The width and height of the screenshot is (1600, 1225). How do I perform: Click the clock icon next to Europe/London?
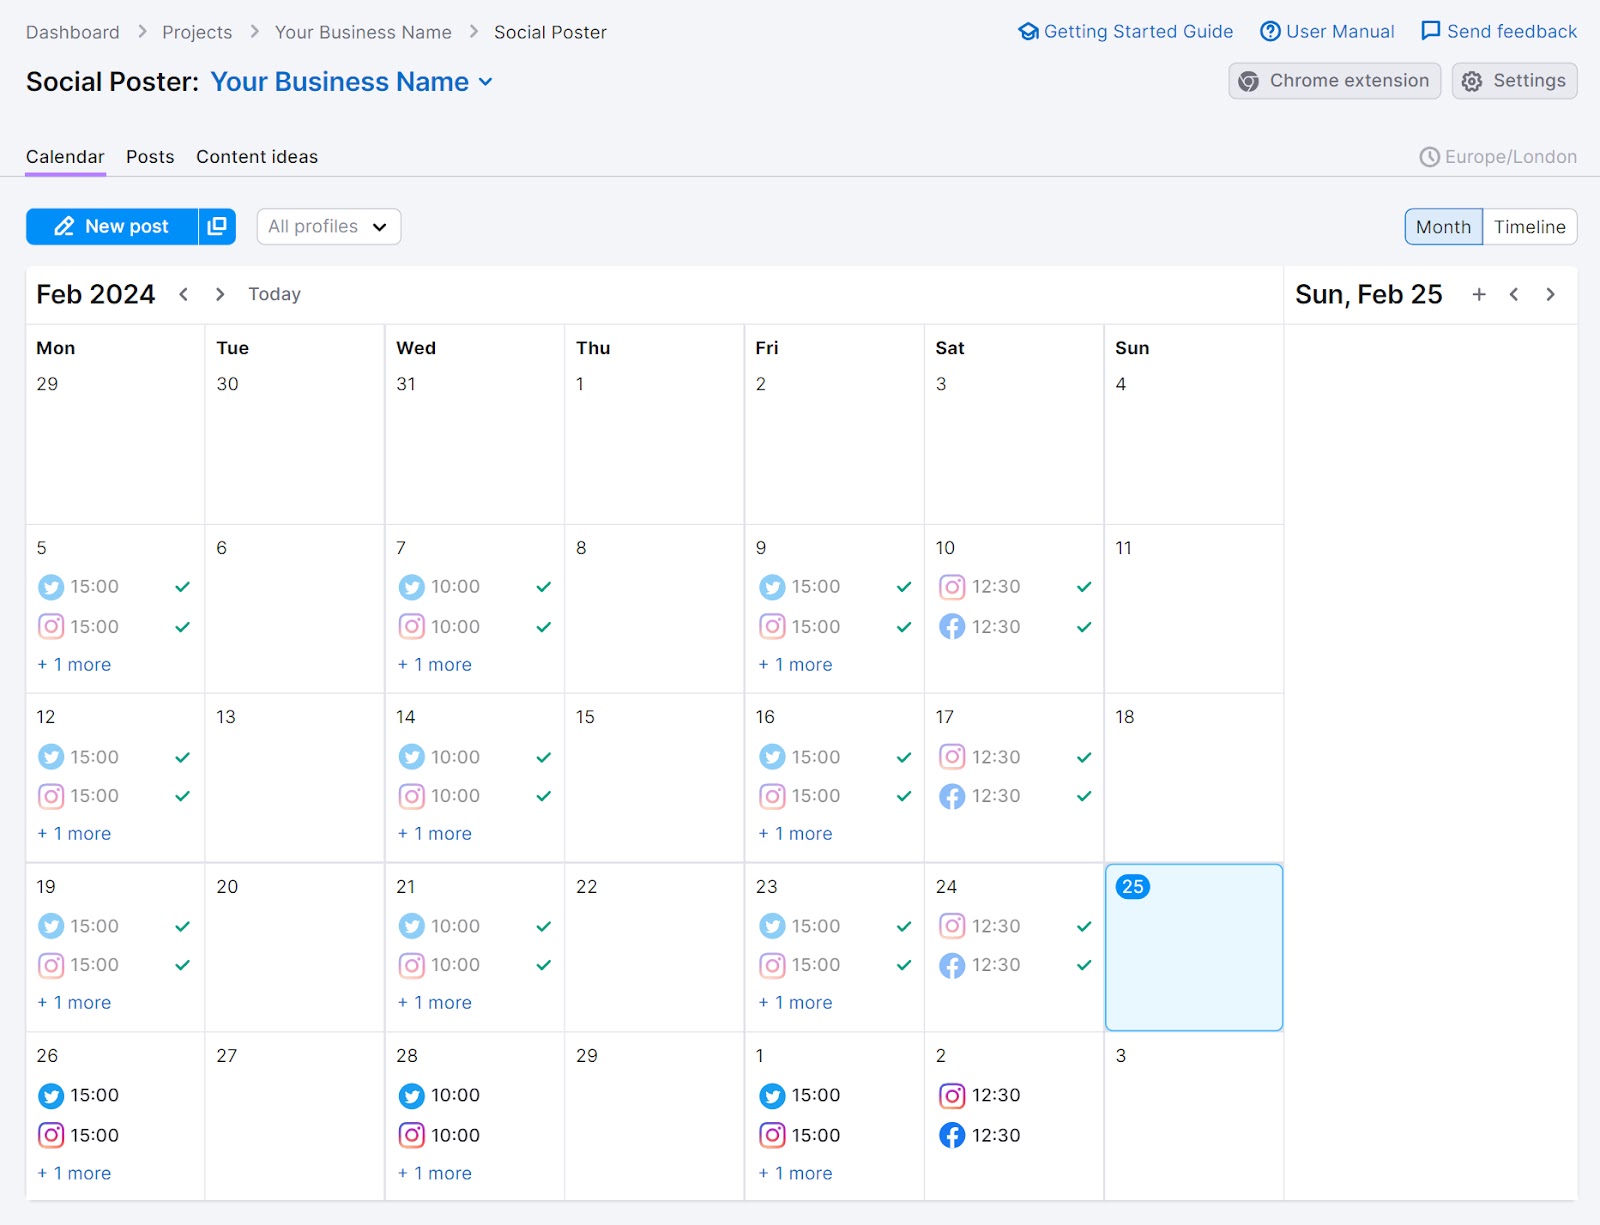click(1429, 157)
